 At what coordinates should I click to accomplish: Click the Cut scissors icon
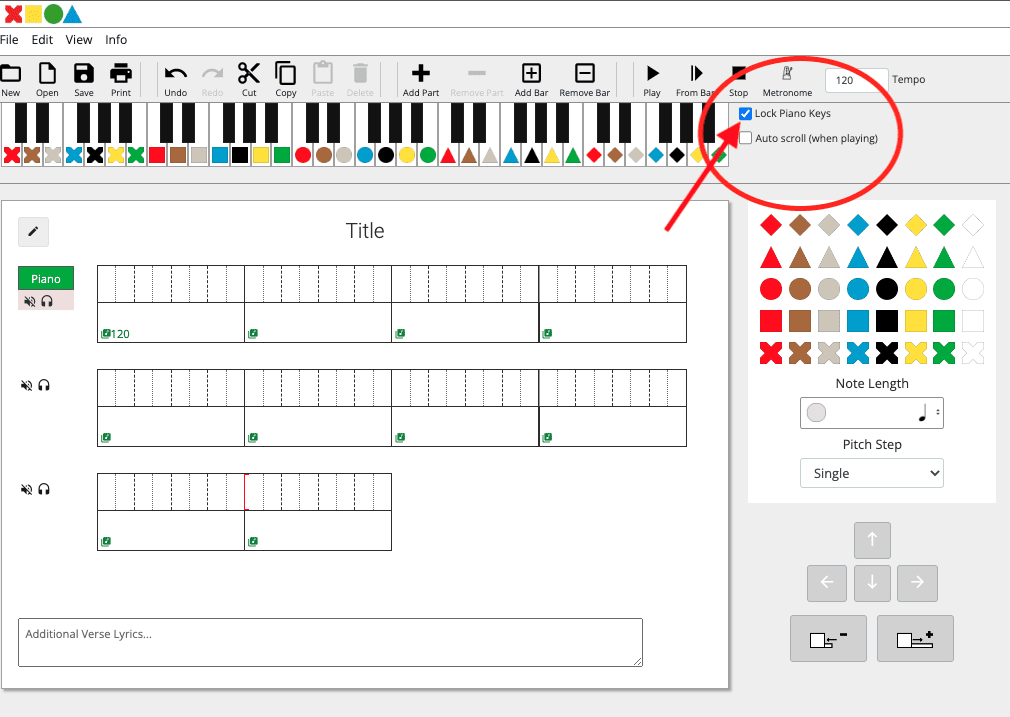pyautogui.click(x=249, y=74)
